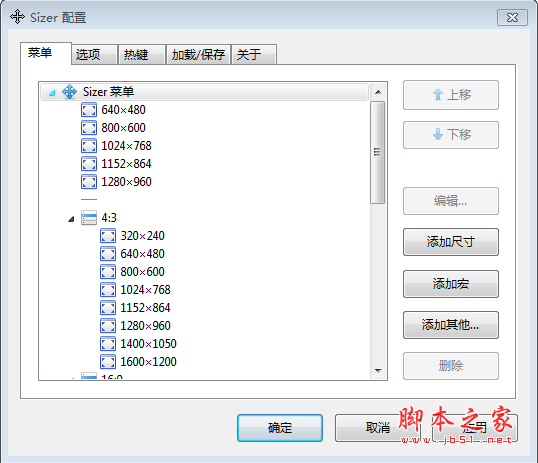Click the icon beside 1280×960 under 4:3

(x=108, y=326)
